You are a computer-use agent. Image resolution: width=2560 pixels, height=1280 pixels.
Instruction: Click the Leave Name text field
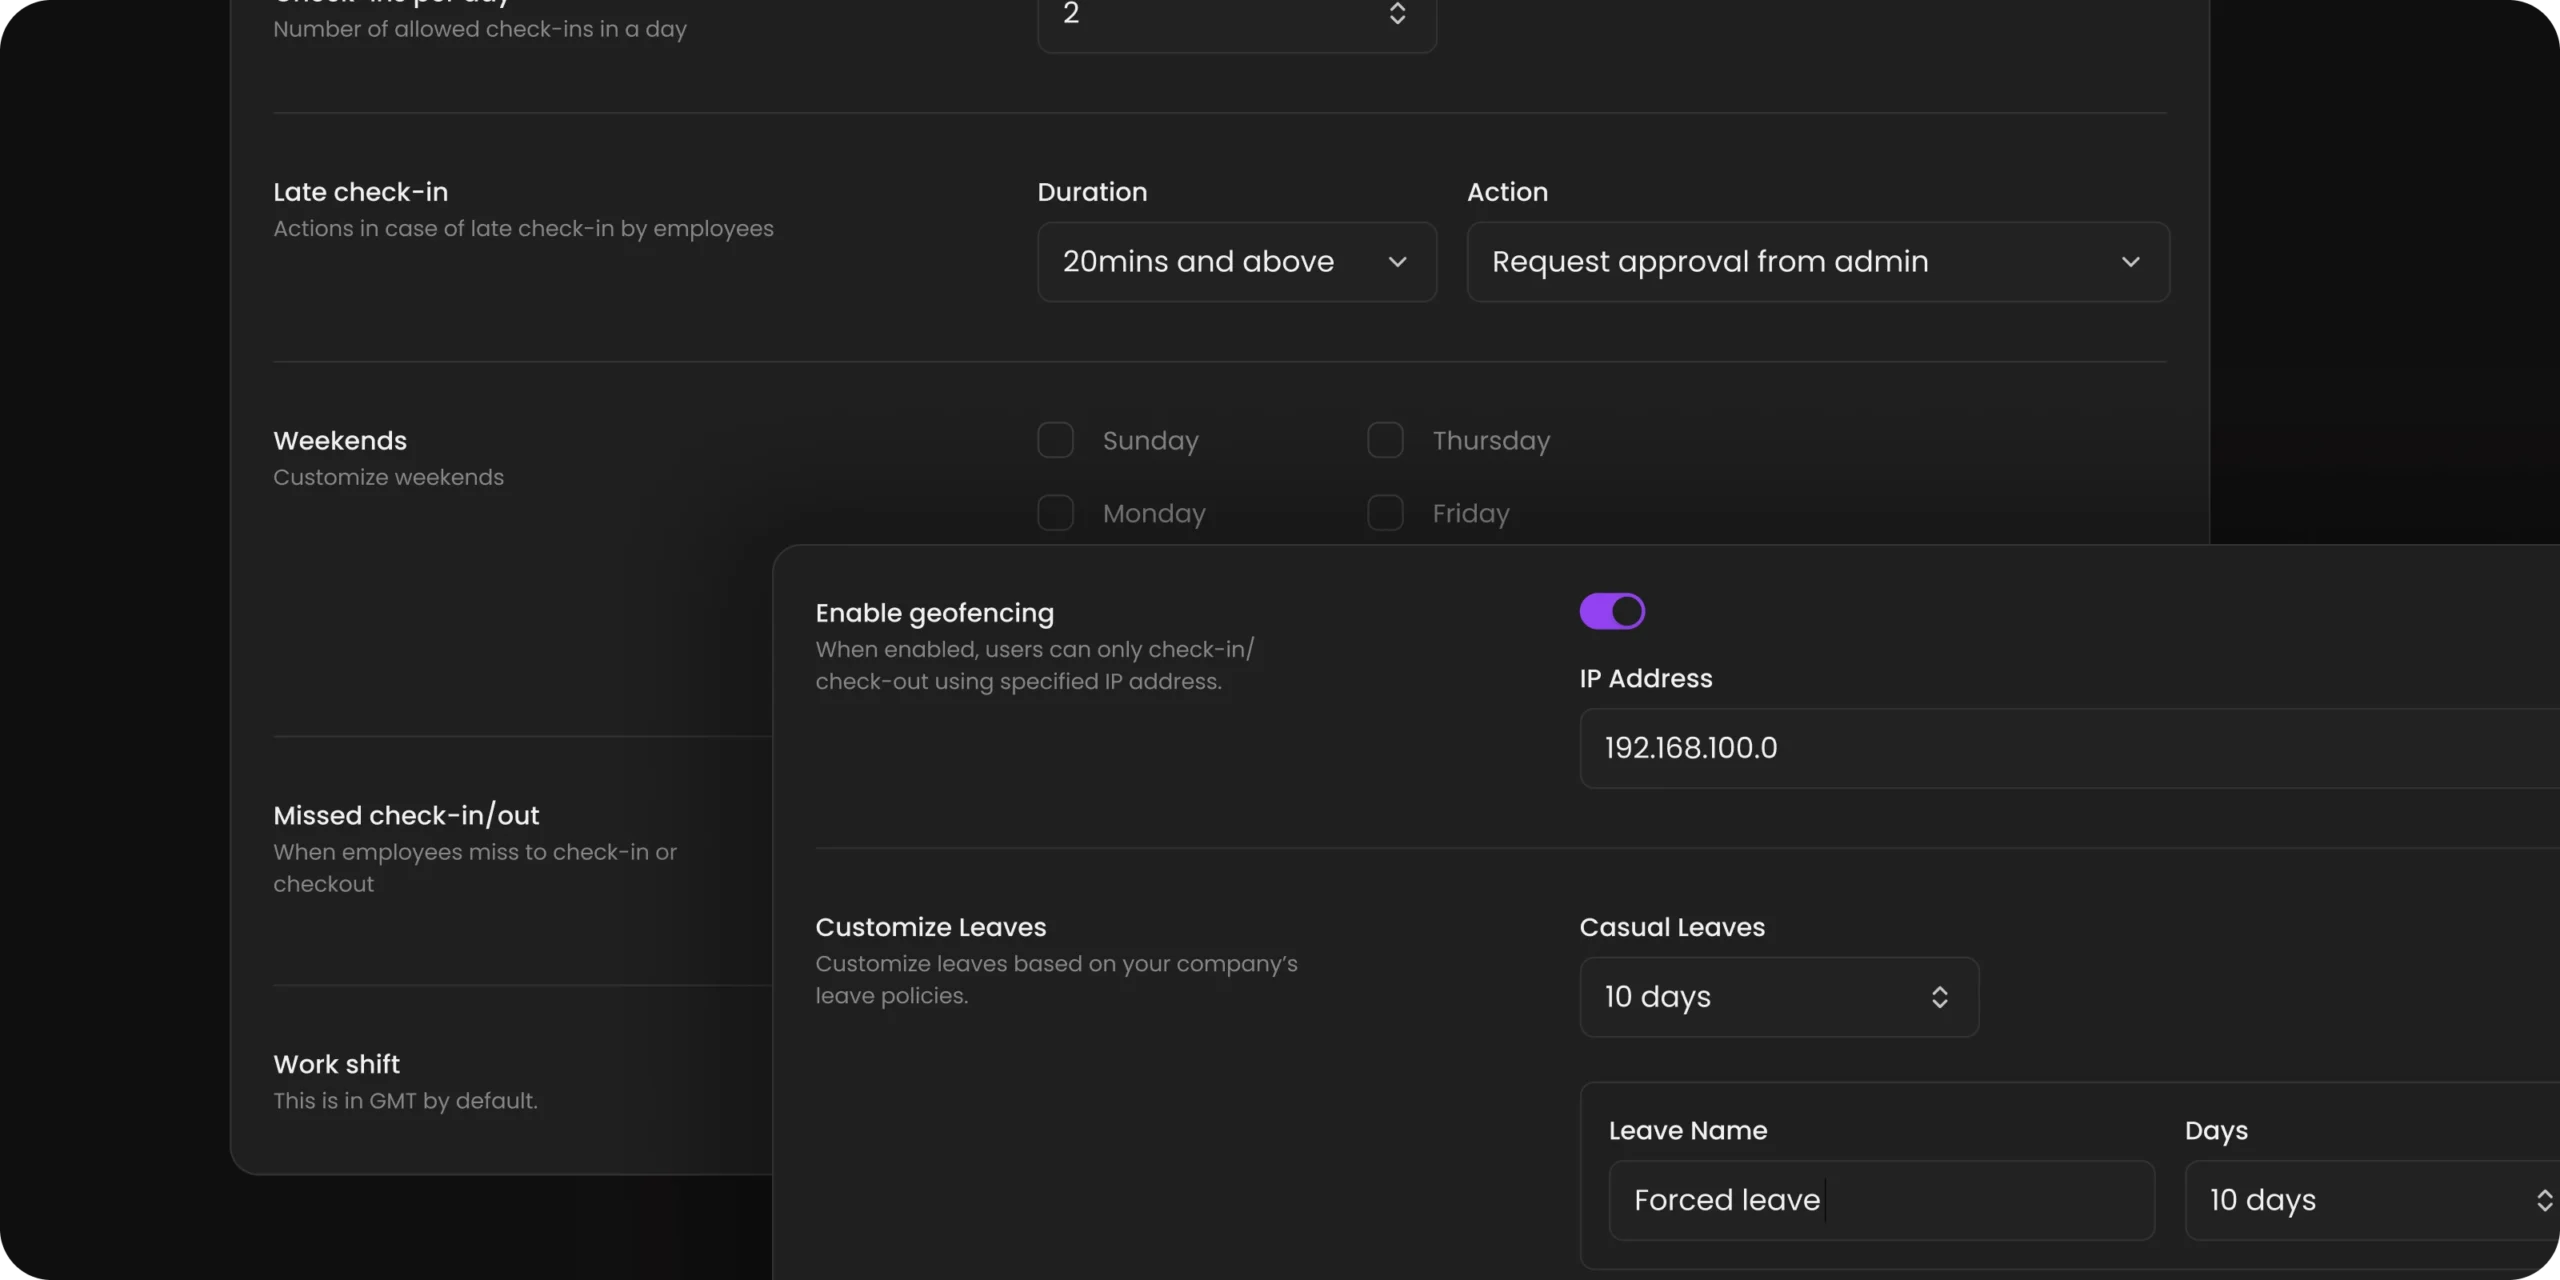click(x=1881, y=1200)
